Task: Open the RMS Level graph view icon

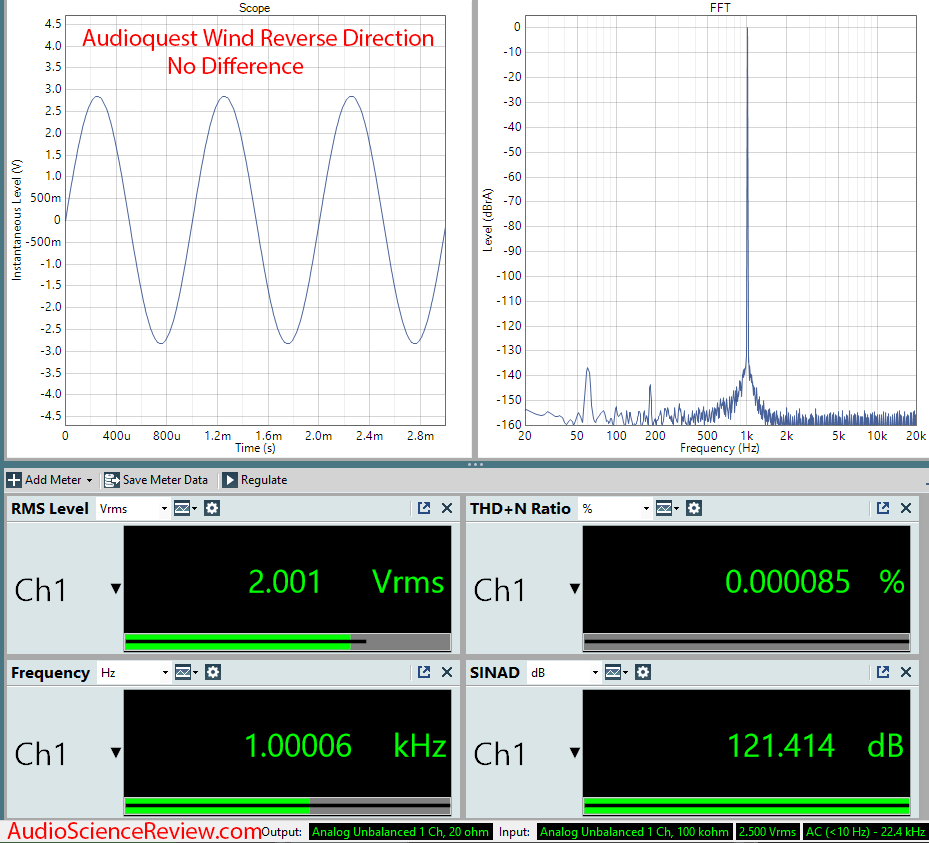Action: [x=185, y=508]
